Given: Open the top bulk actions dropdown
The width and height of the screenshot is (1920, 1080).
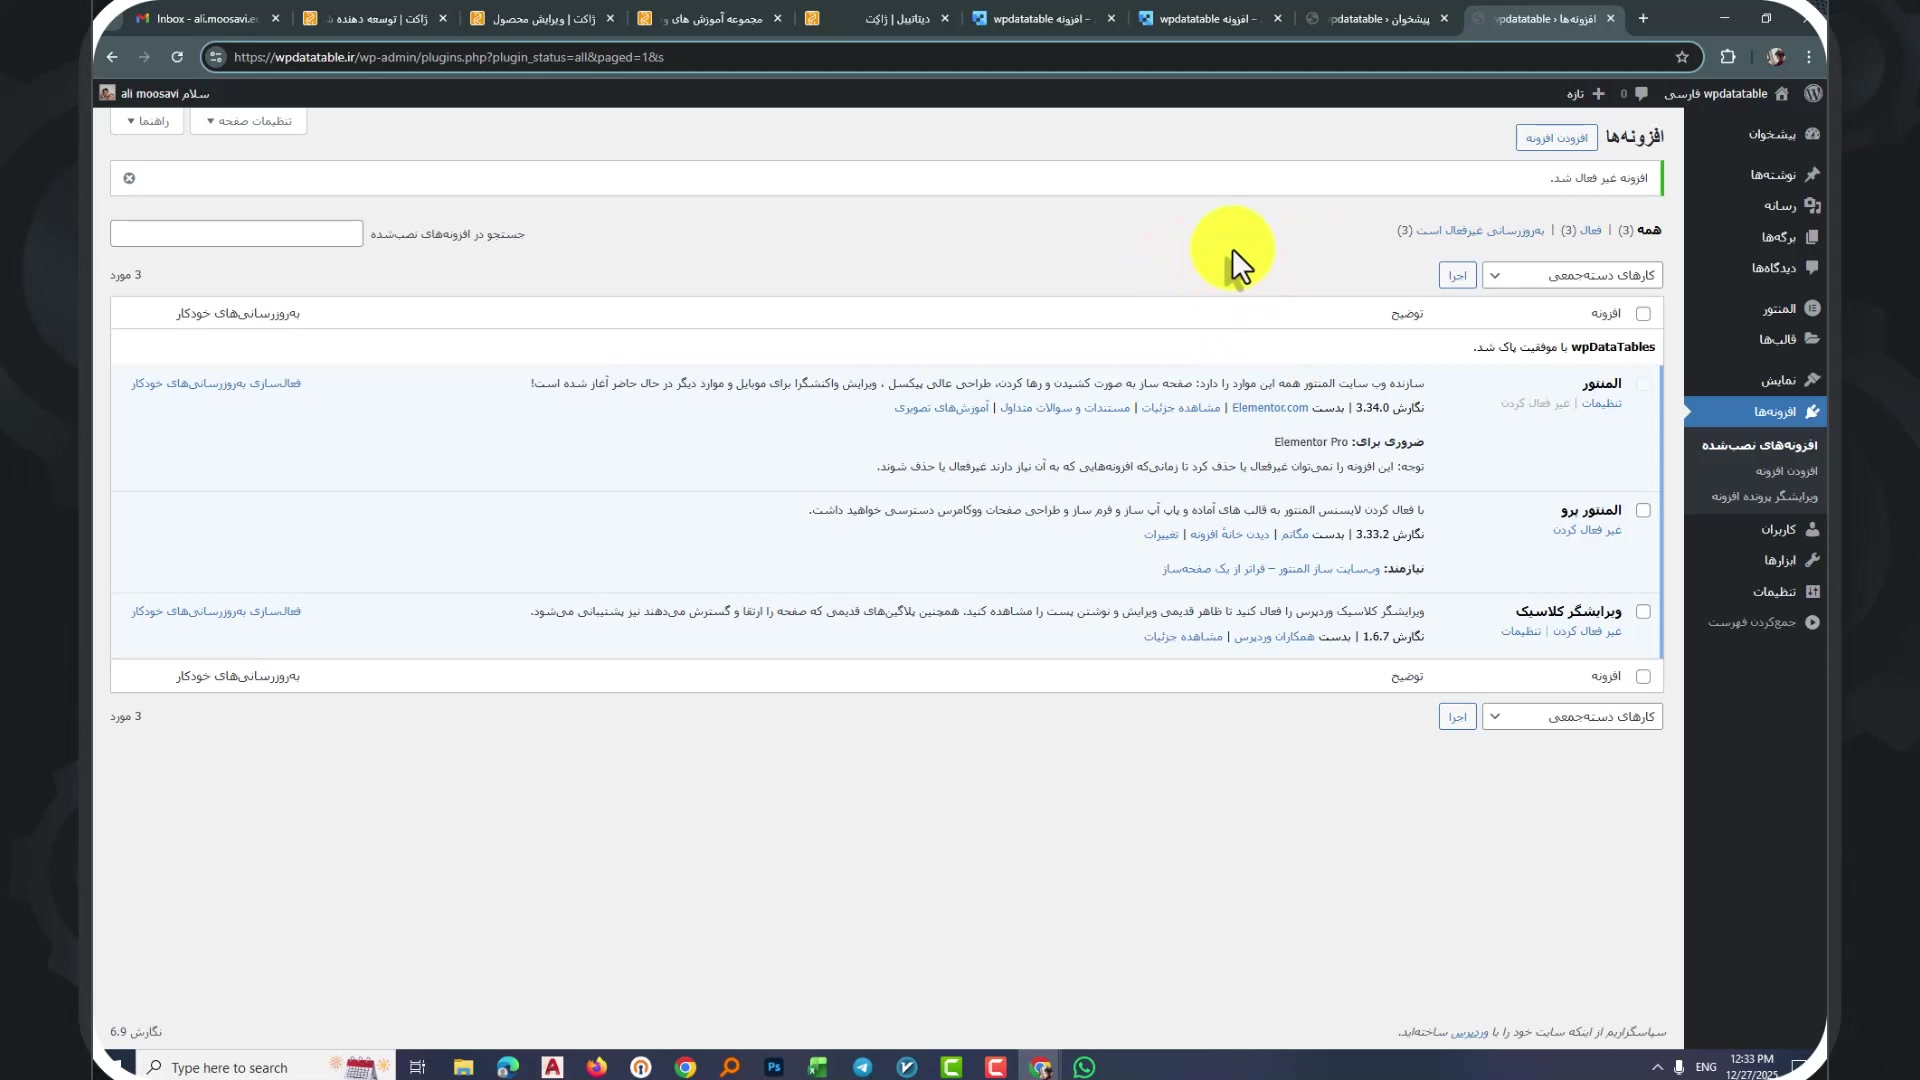Looking at the screenshot, I should 1571,275.
